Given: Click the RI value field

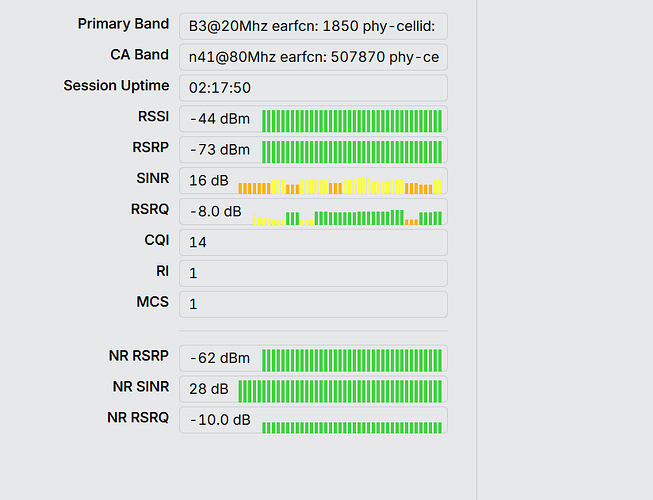Looking at the screenshot, I should pos(313,273).
